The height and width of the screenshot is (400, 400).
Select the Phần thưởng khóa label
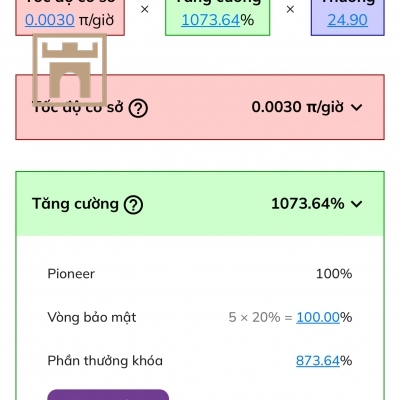tap(105, 361)
